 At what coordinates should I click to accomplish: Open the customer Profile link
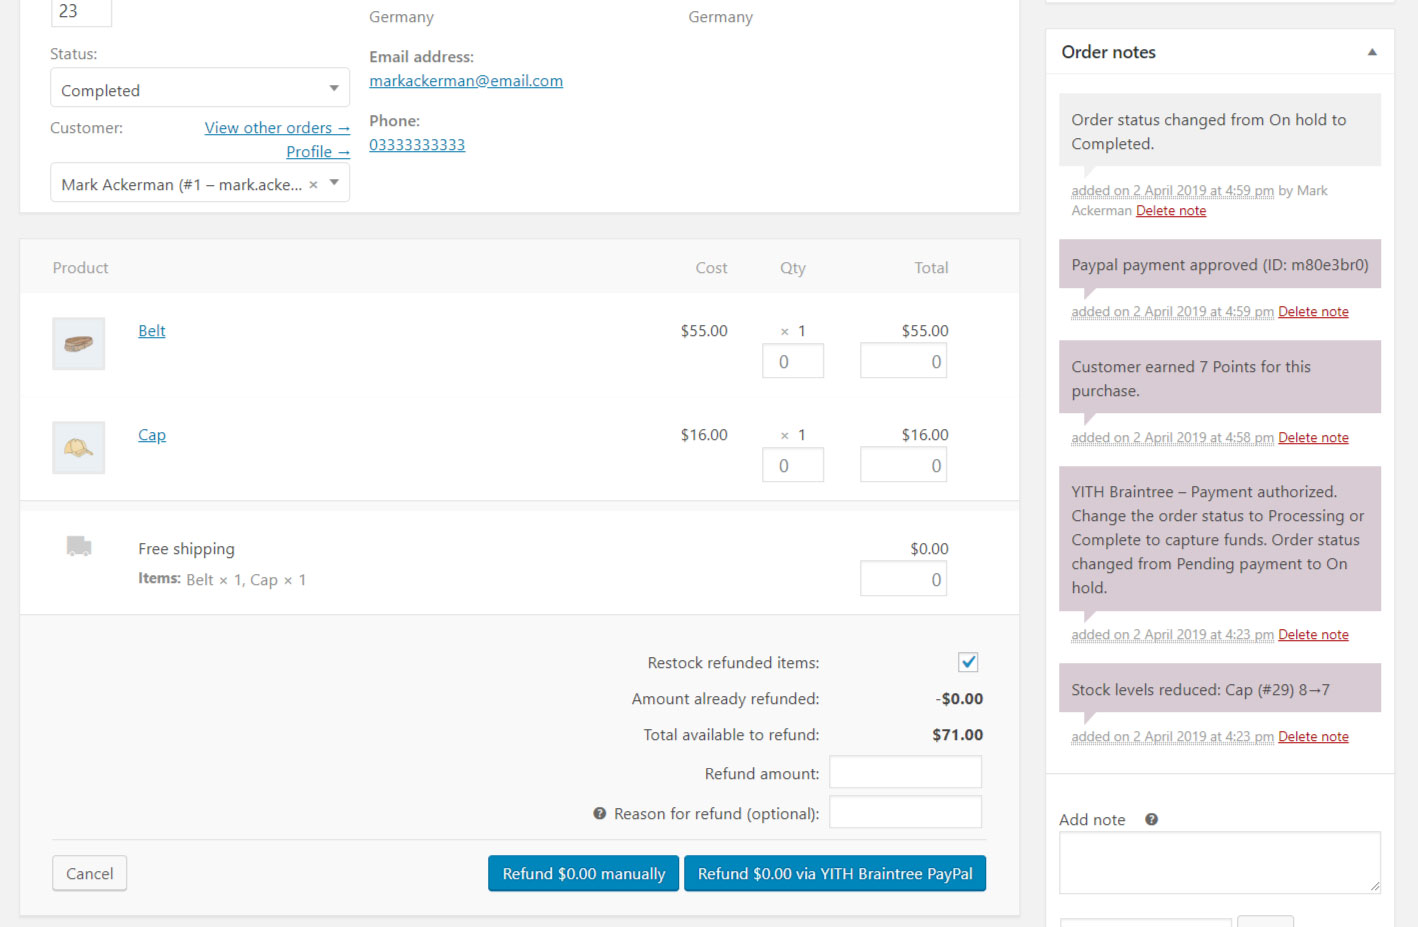click(317, 152)
